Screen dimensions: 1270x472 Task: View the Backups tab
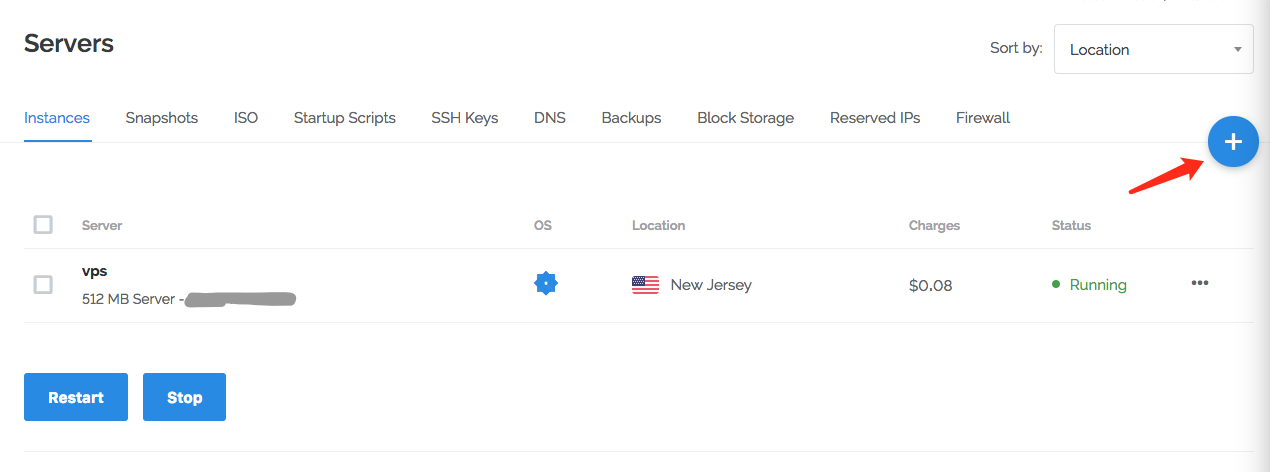(631, 118)
